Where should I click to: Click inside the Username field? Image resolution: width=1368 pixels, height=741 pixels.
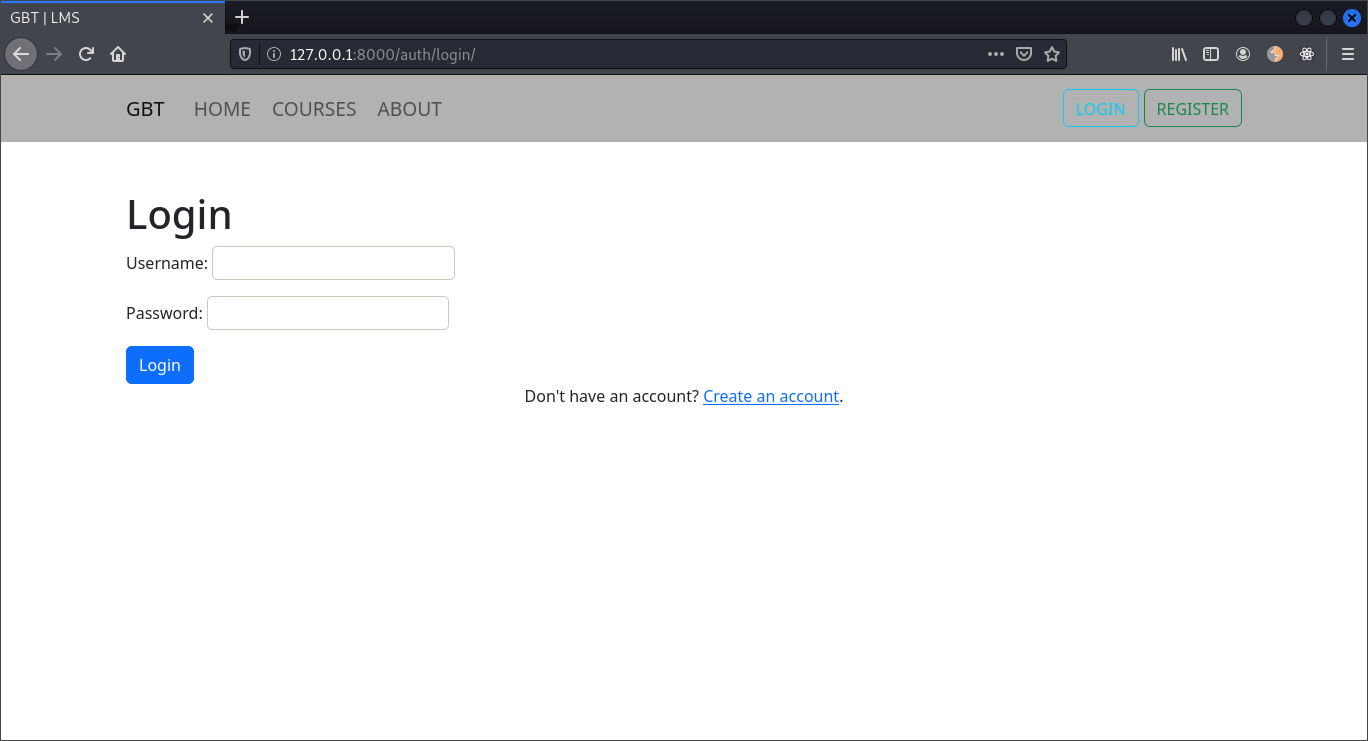pos(333,263)
